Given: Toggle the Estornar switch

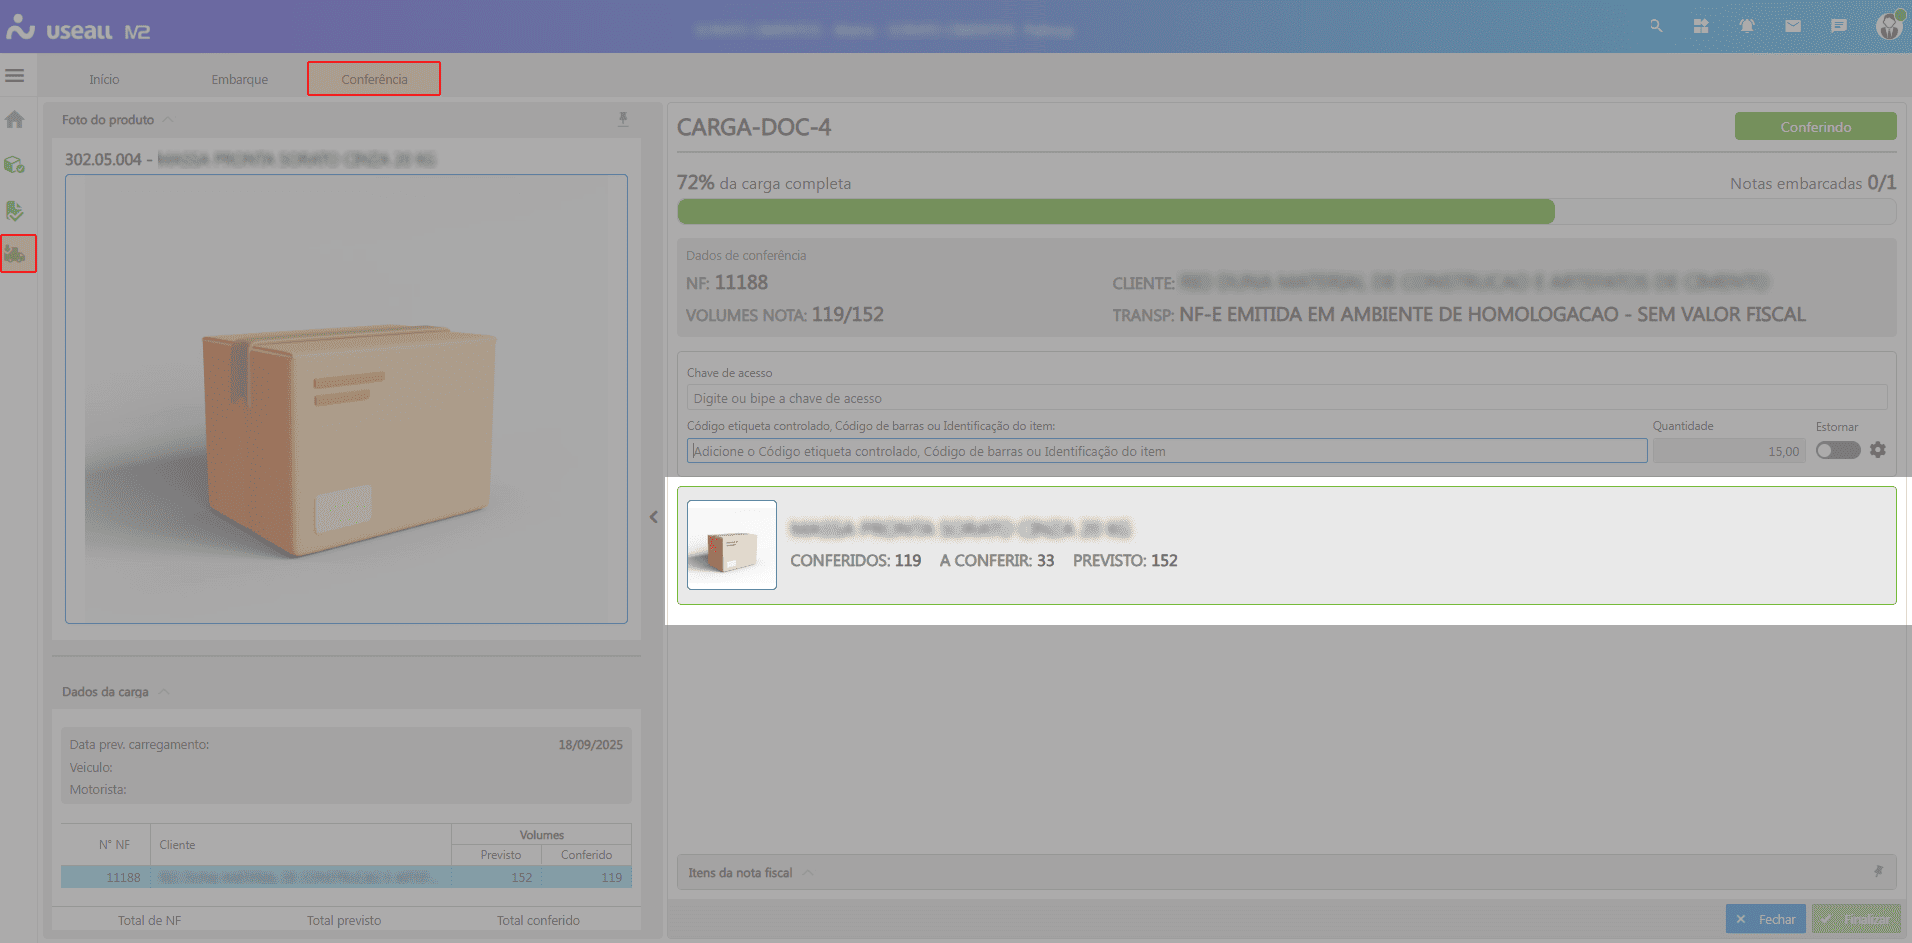Looking at the screenshot, I should click(1837, 450).
